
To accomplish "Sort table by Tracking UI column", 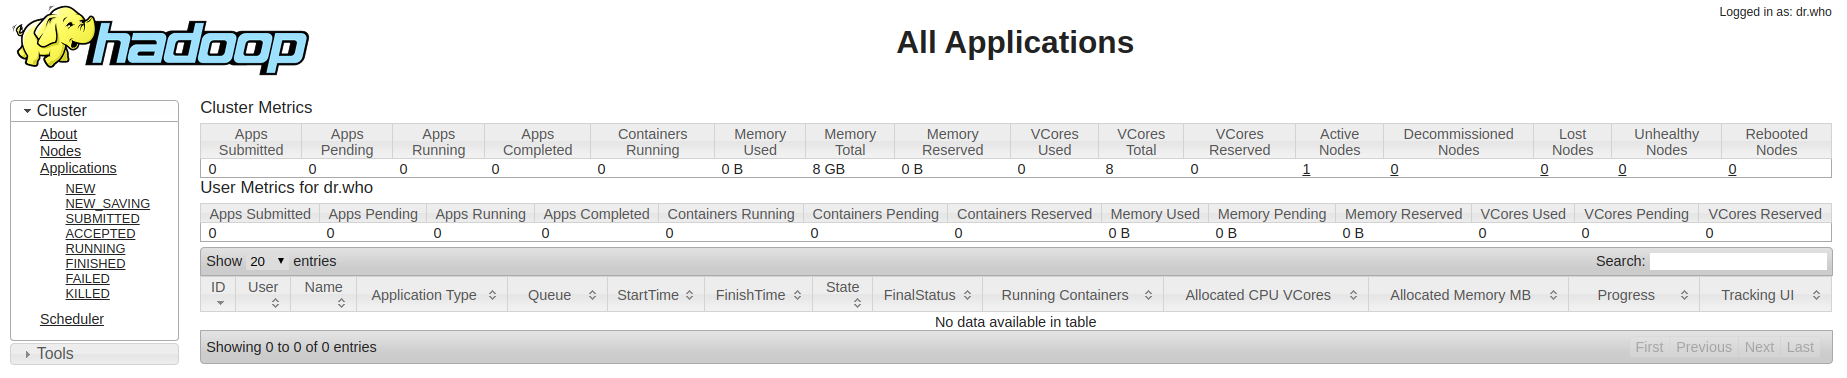I will coord(1765,295).
